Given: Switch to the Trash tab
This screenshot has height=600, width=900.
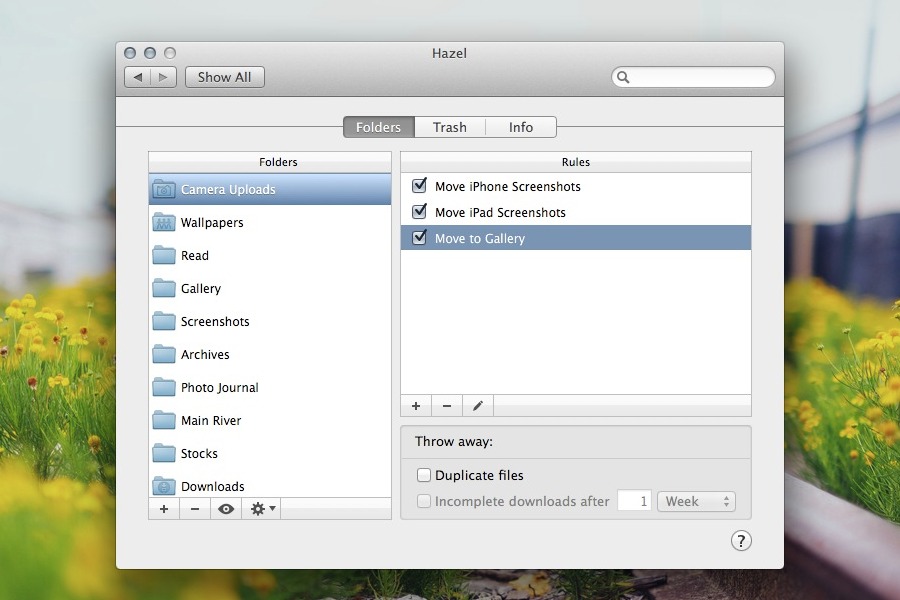Looking at the screenshot, I should tap(449, 127).
